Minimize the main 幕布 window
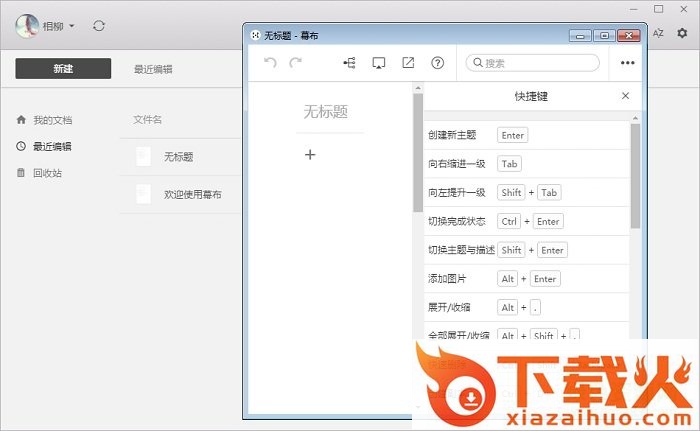700x431 pixels. pos(633,9)
